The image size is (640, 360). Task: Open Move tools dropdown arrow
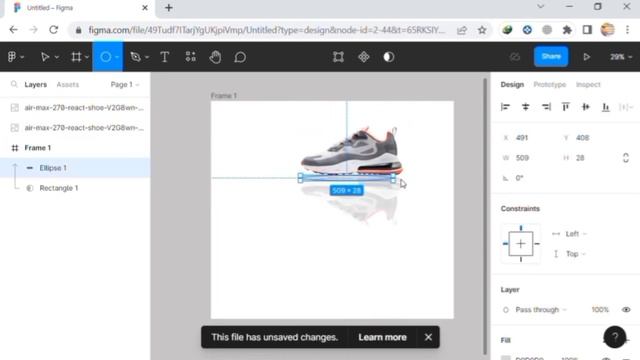57,57
